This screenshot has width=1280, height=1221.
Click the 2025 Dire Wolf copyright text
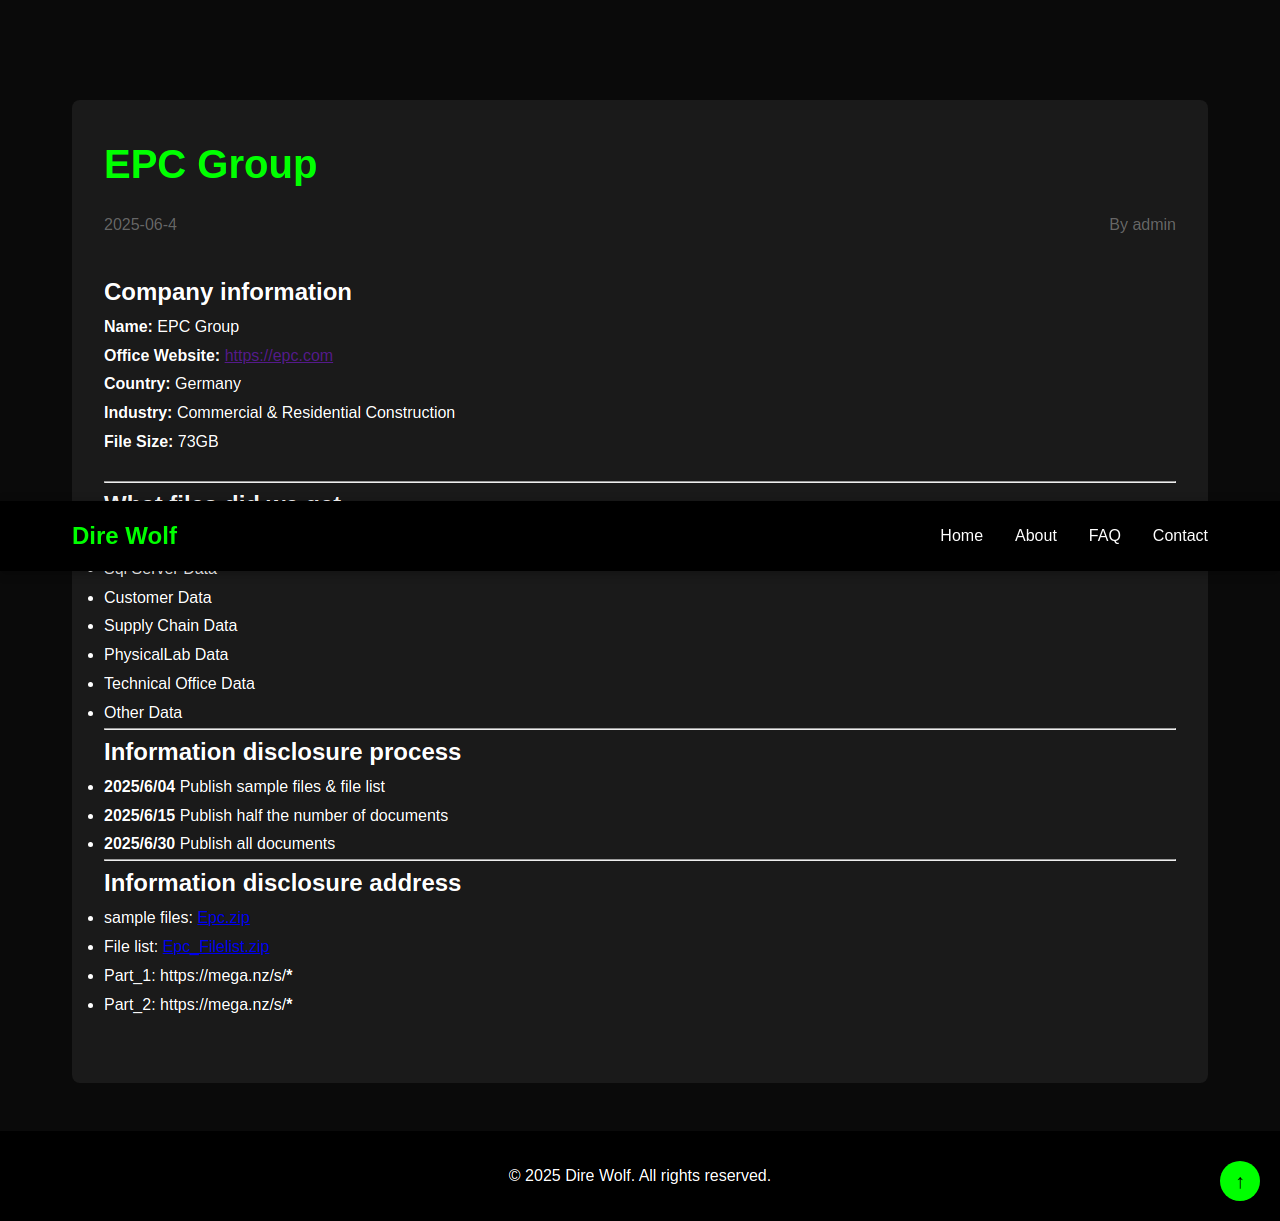pos(640,1176)
